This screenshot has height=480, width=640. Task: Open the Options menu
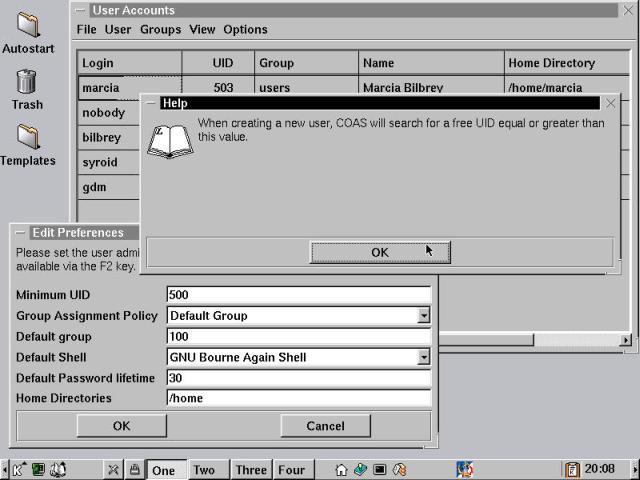click(x=245, y=30)
